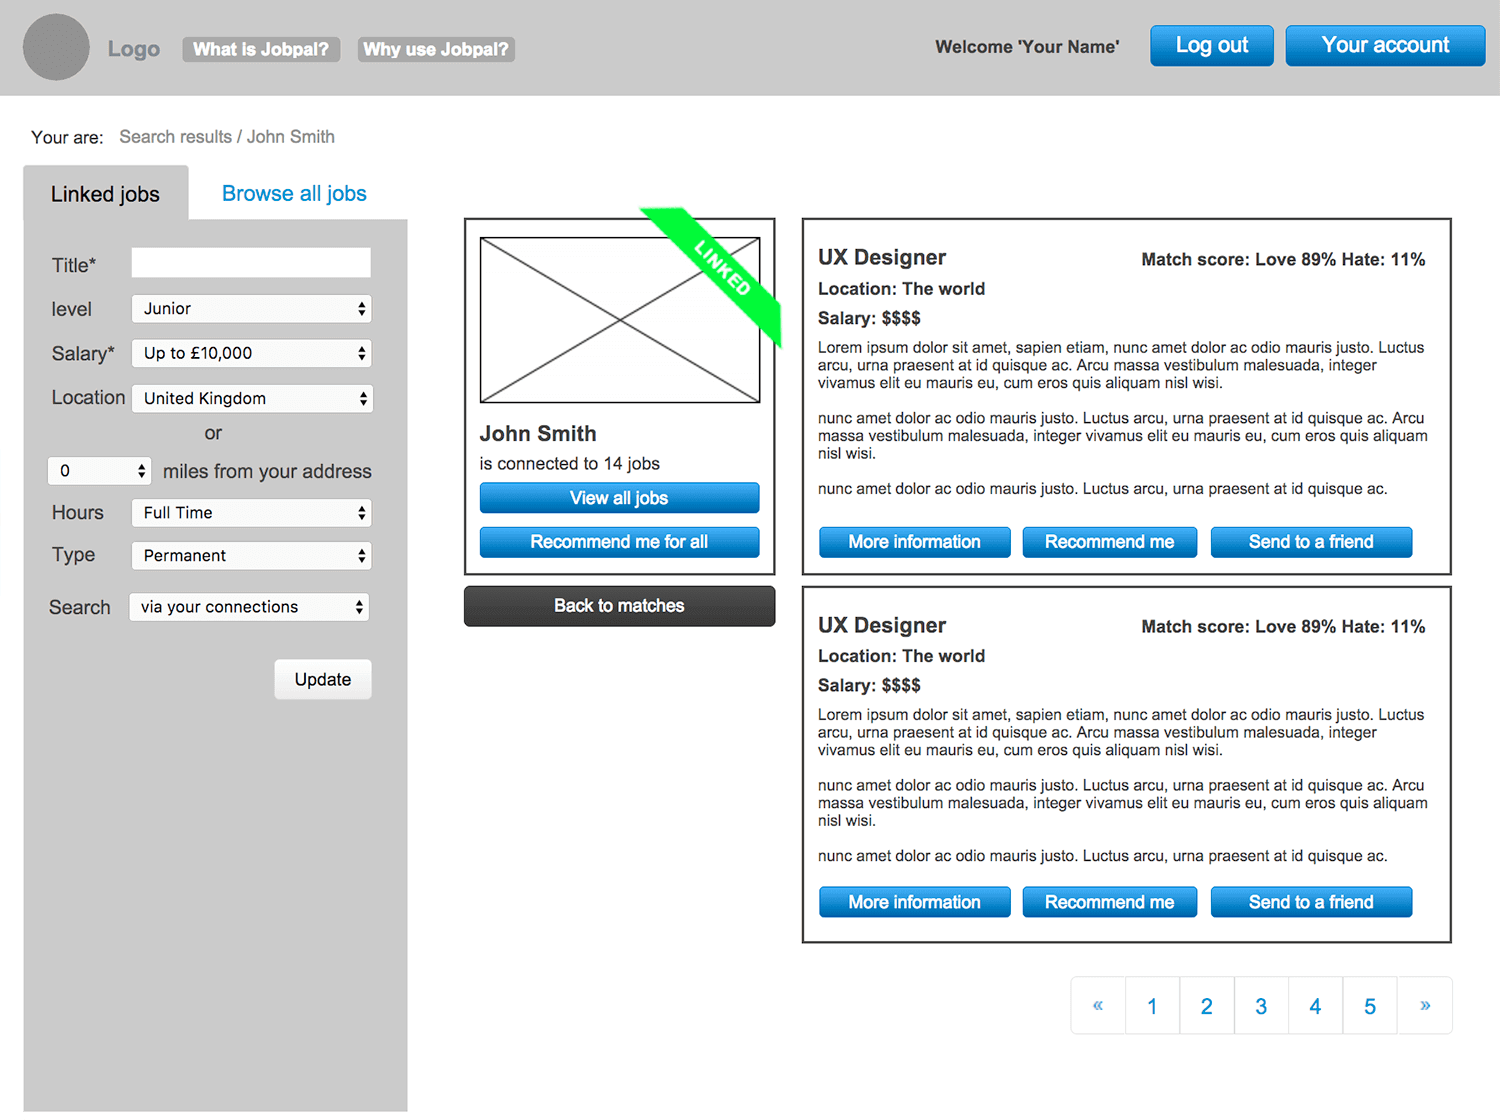Follow the Search results breadcrumb link
This screenshot has width=1500, height=1120.
175,137
